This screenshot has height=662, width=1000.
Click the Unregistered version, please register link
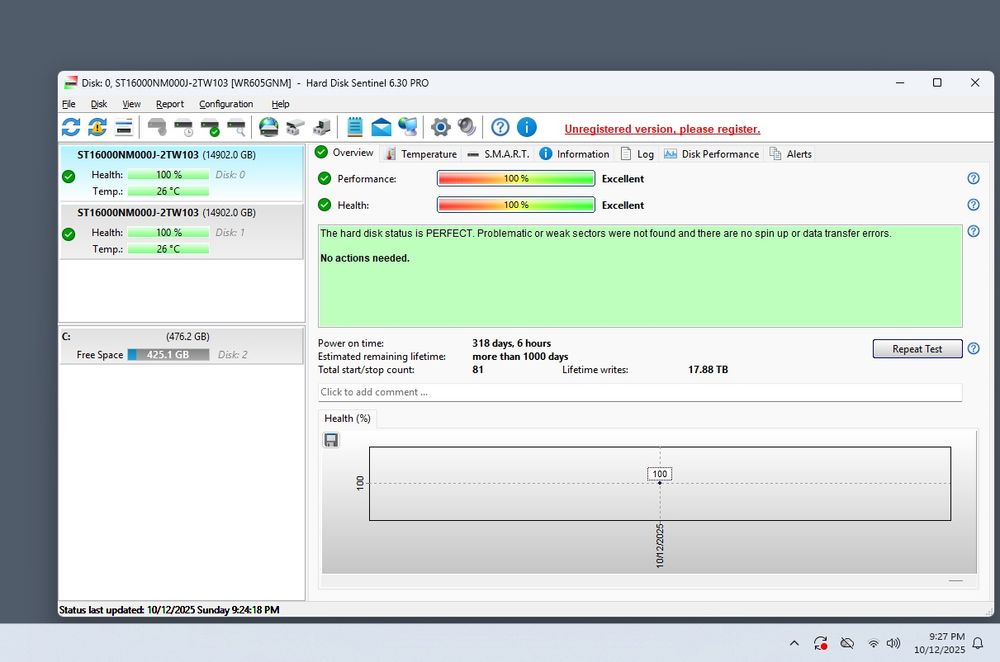click(x=662, y=129)
